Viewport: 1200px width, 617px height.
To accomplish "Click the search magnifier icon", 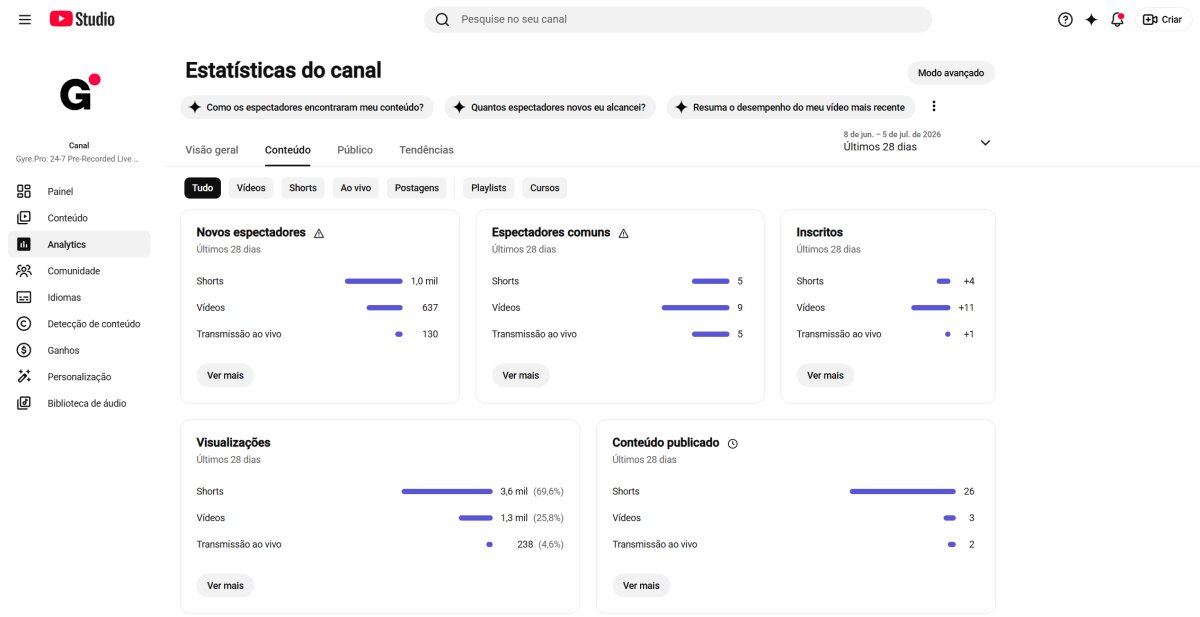I will point(442,19).
